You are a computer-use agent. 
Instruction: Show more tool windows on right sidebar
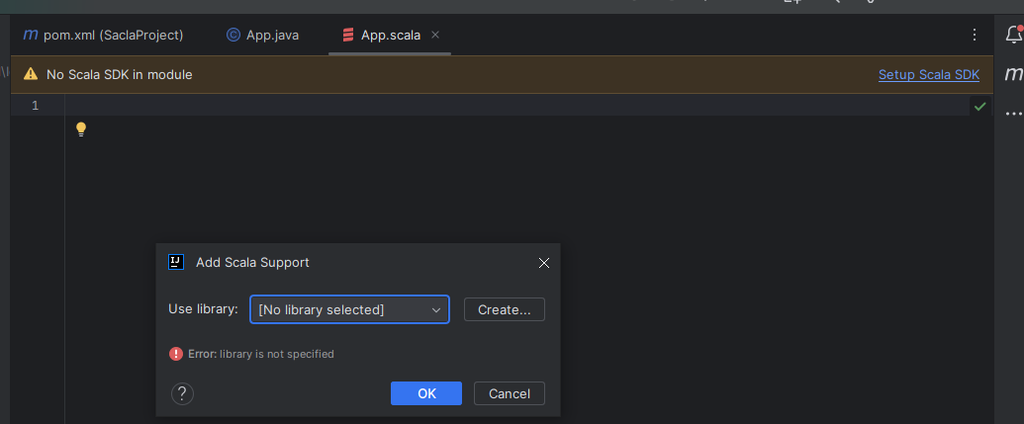1013,113
